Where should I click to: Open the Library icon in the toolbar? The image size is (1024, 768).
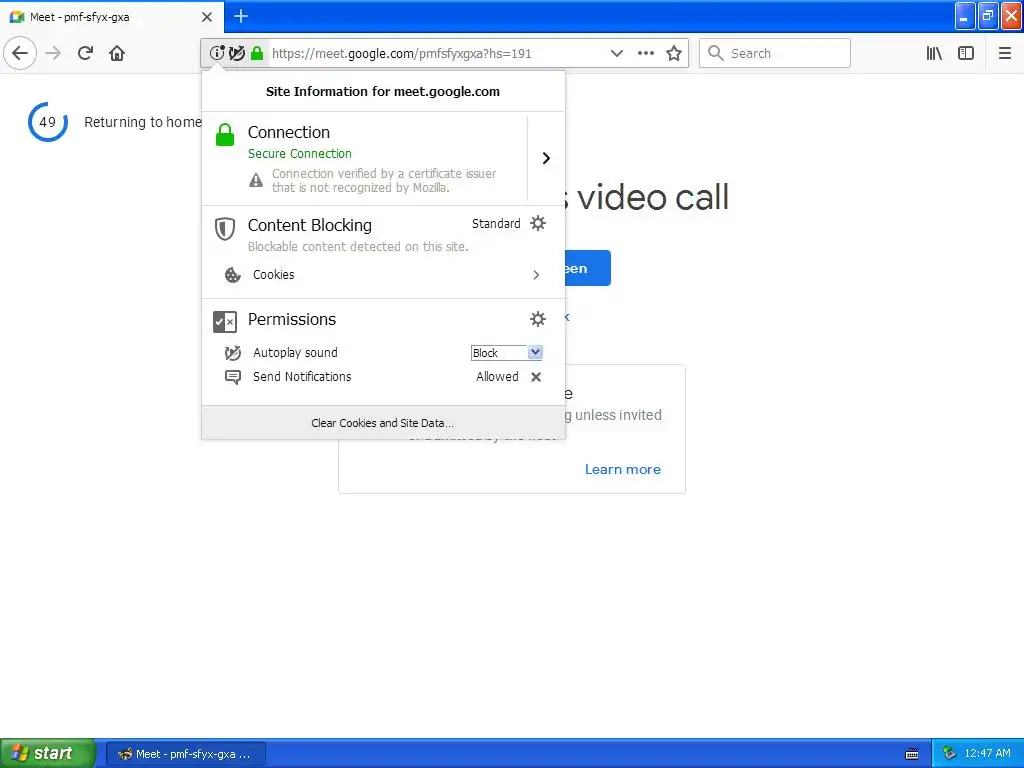click(x=934, y=53)
